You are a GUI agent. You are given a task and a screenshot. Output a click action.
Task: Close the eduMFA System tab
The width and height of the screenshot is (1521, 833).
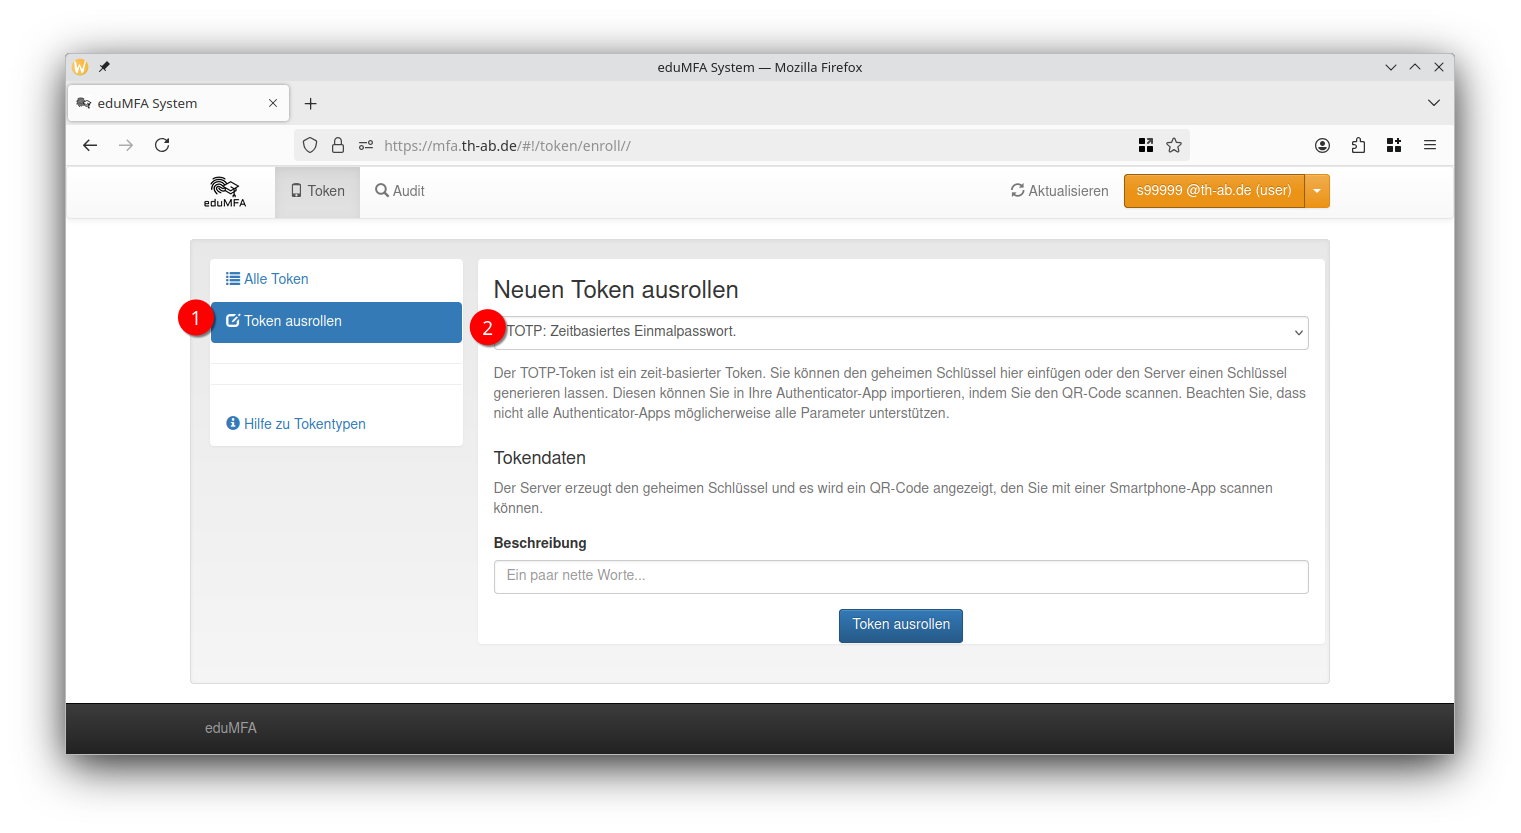click(273, 103)
